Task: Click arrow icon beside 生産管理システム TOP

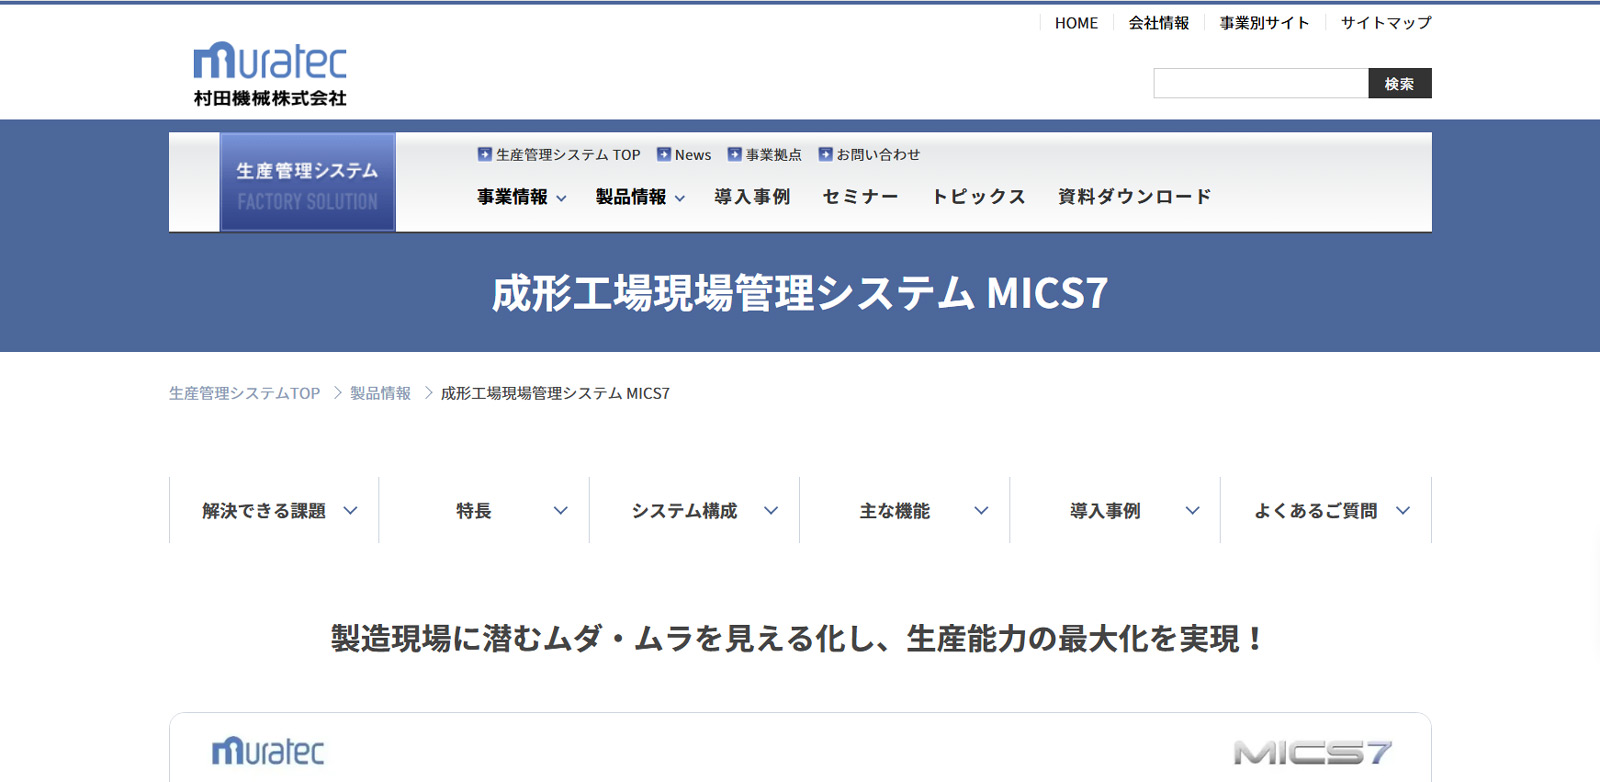Action: pos(485,154)
